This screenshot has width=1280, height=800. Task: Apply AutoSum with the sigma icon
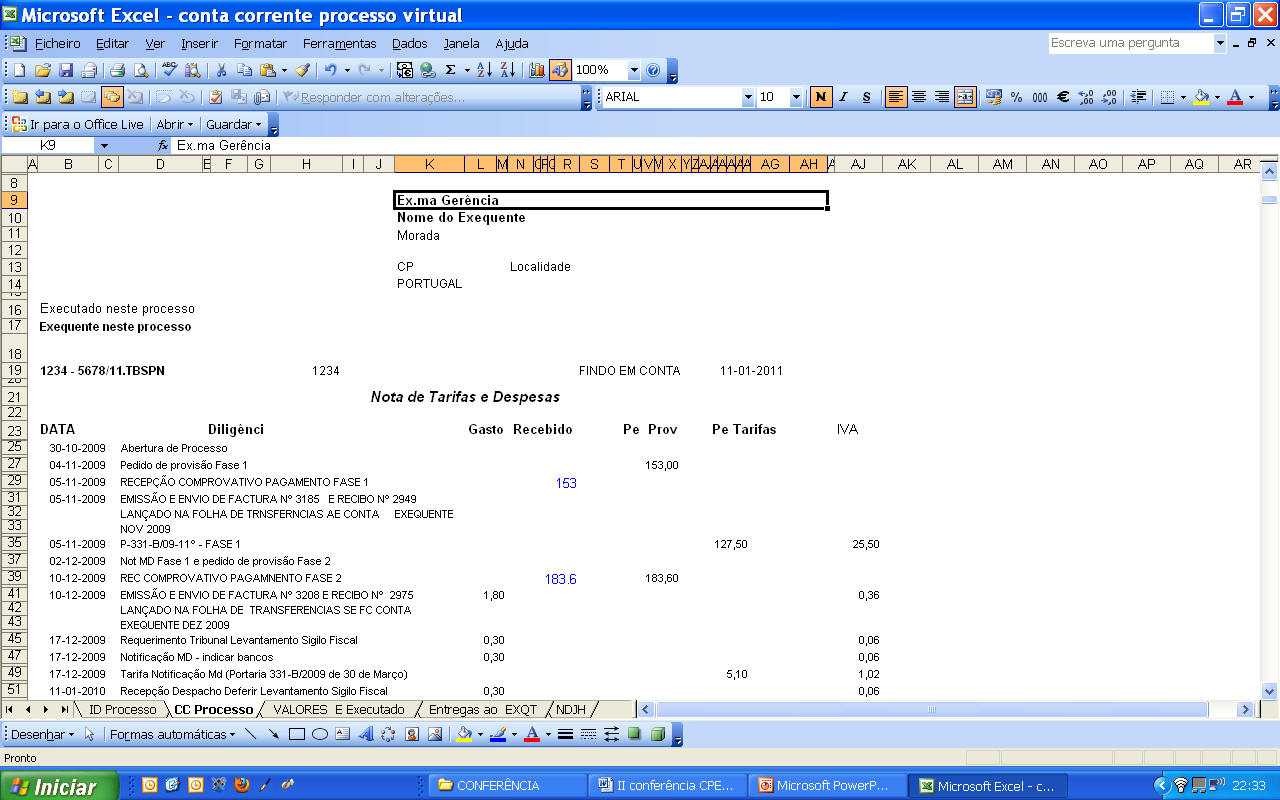coord(451,70)
